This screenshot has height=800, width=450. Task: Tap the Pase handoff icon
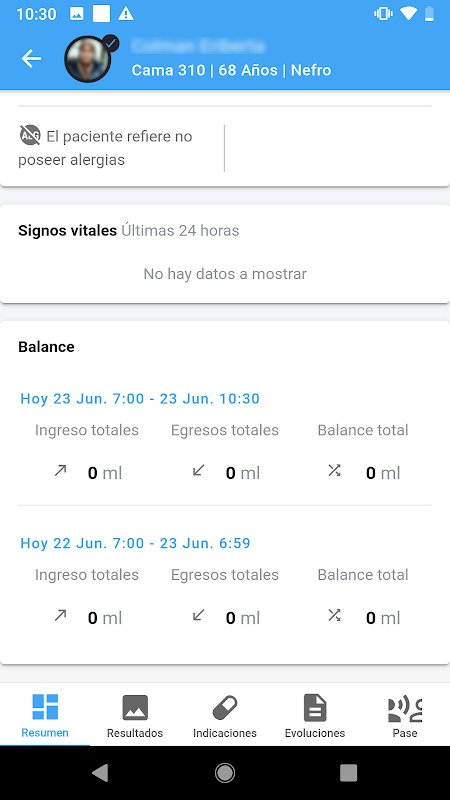[x=405, y=709]
